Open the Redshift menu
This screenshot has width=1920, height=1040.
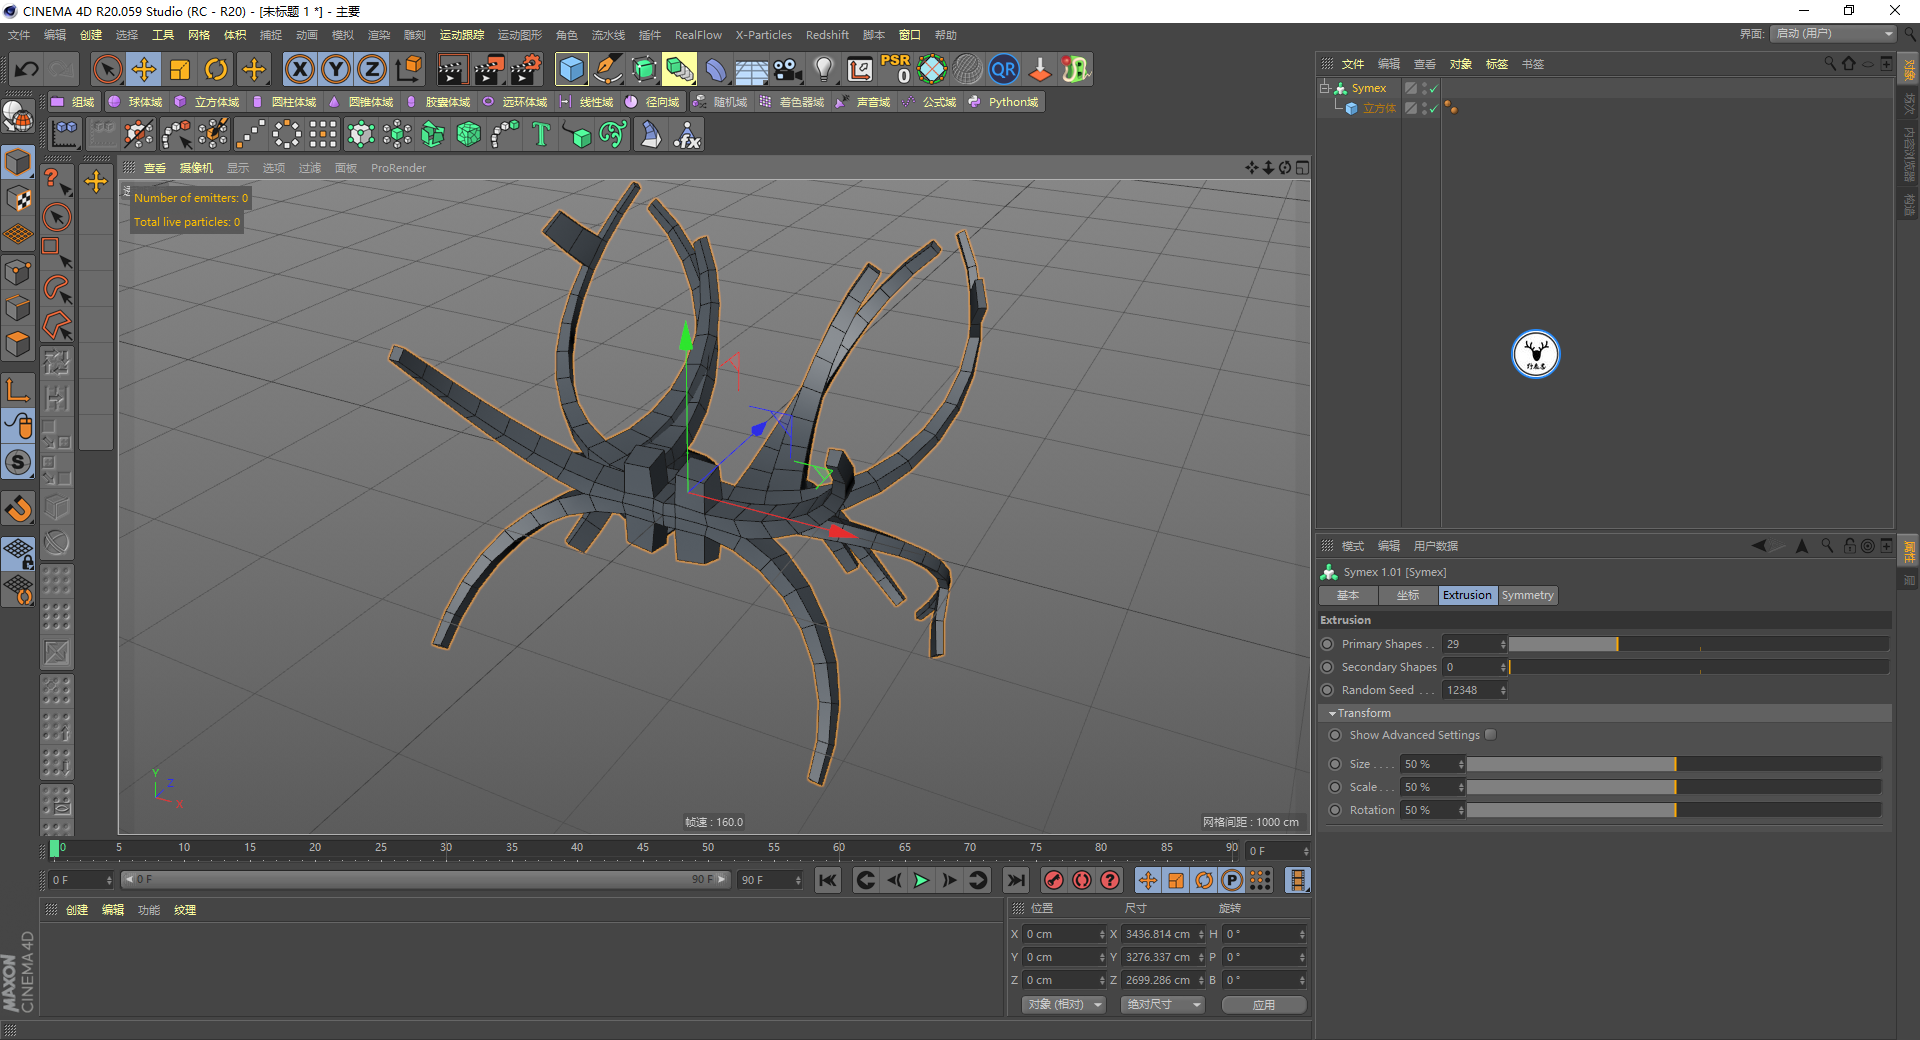coord(827,35)
